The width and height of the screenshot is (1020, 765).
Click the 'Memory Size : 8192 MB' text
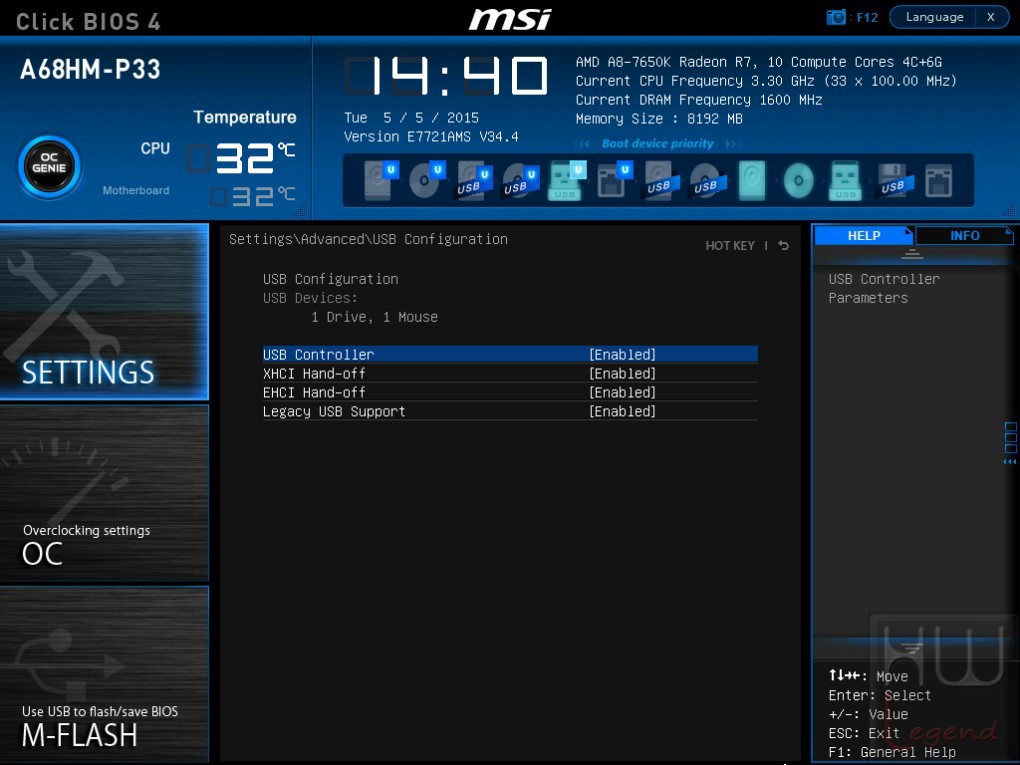click(x=659, y=119)
